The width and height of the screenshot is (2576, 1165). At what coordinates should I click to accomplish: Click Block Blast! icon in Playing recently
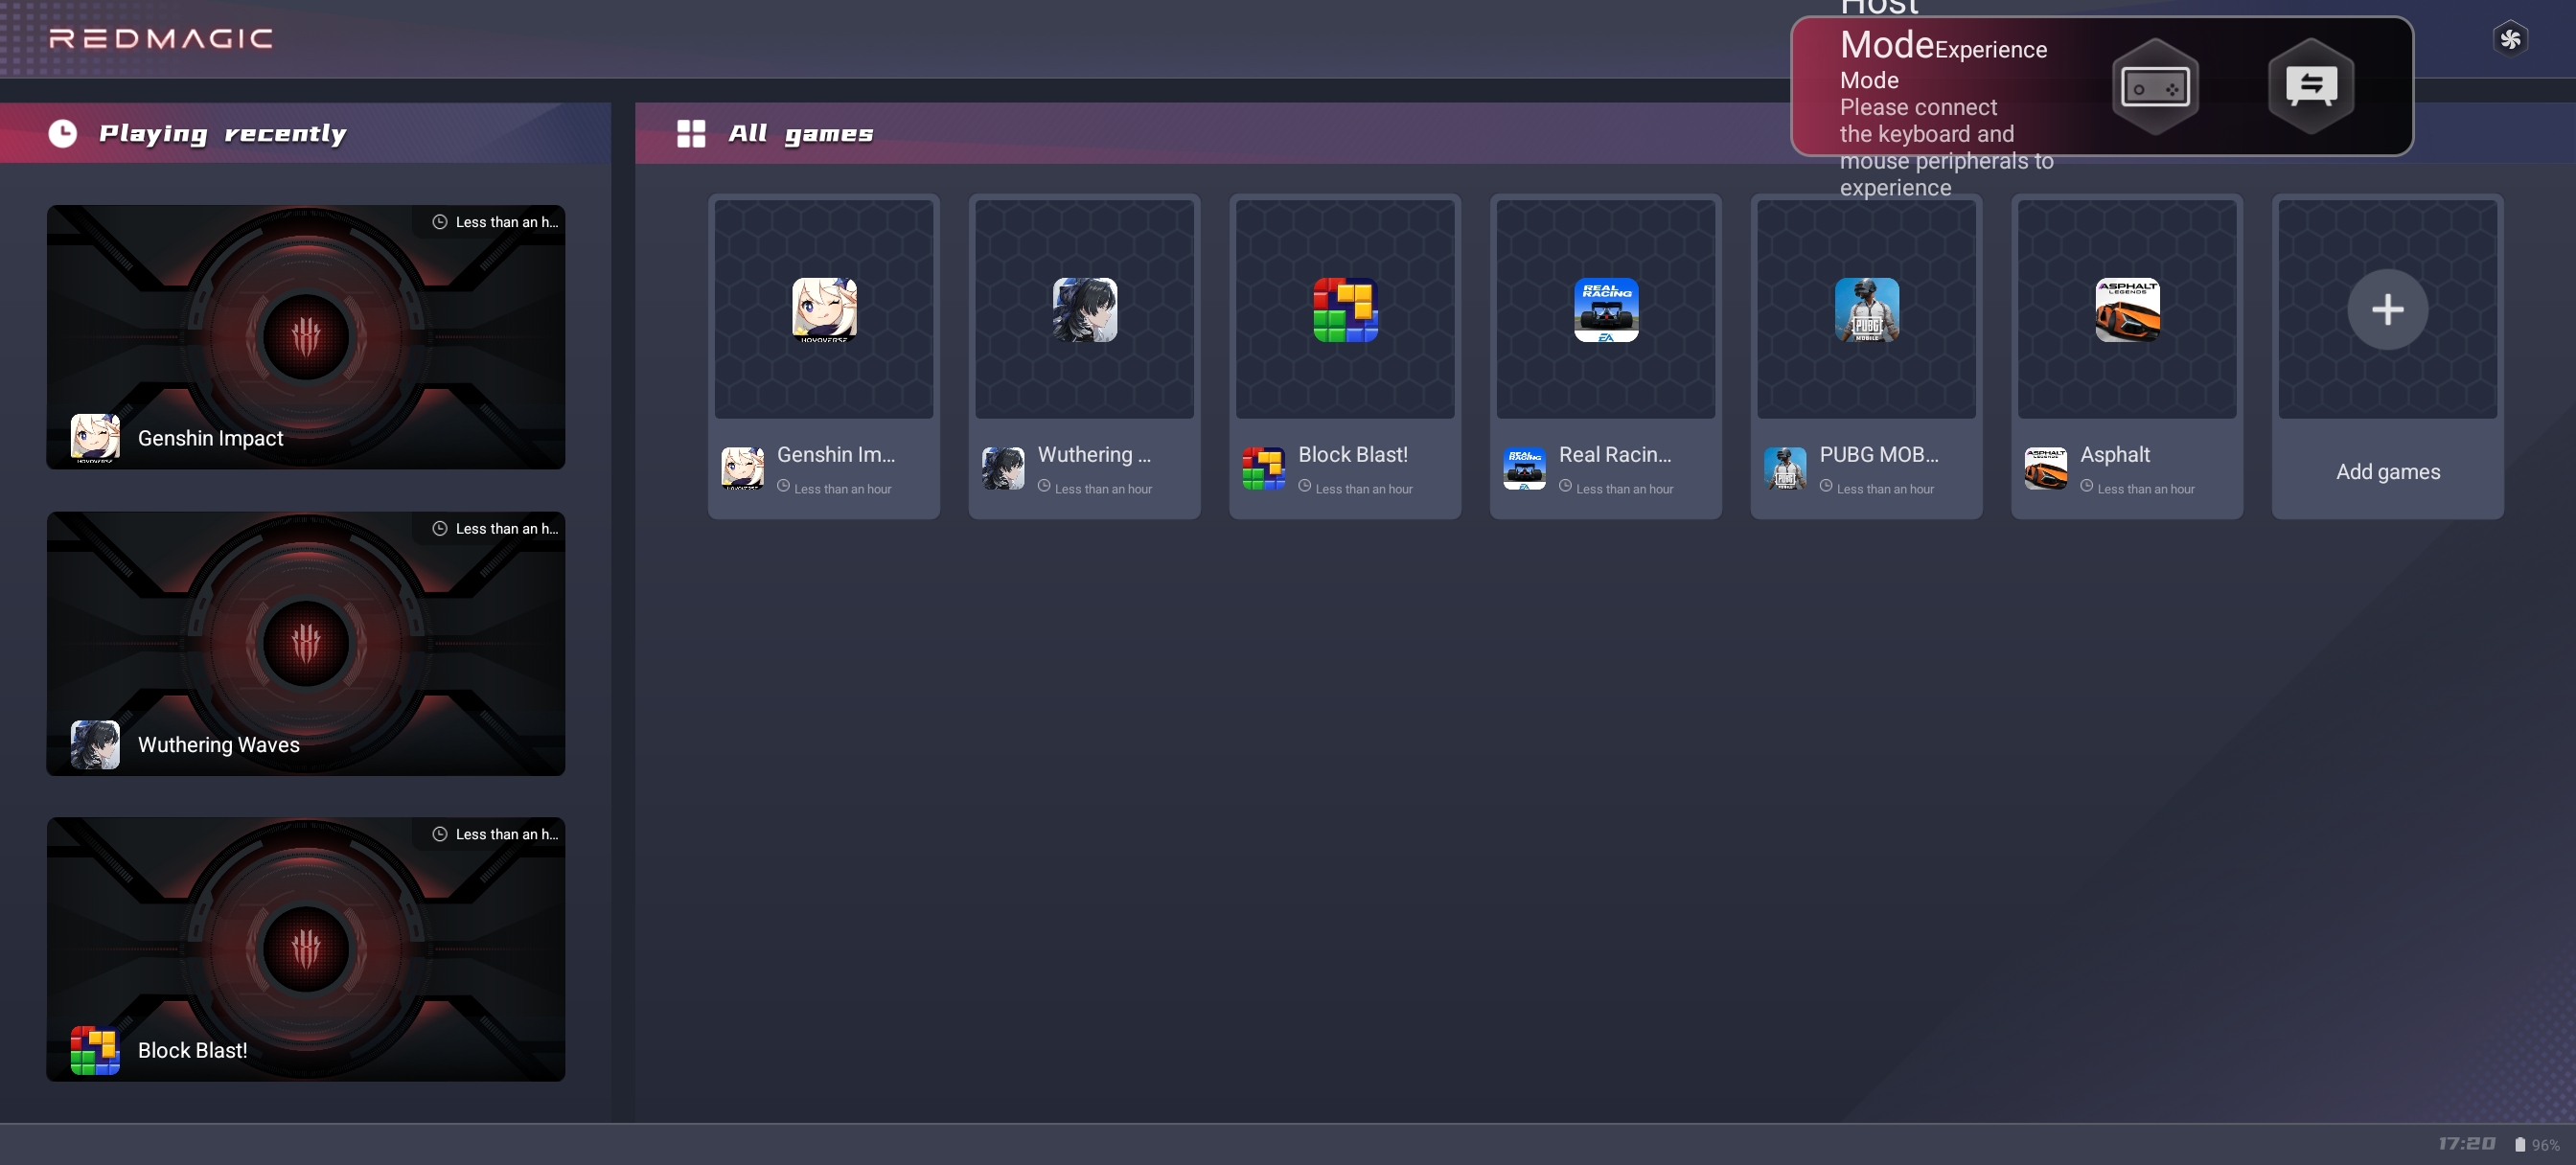coord(95,1050)
